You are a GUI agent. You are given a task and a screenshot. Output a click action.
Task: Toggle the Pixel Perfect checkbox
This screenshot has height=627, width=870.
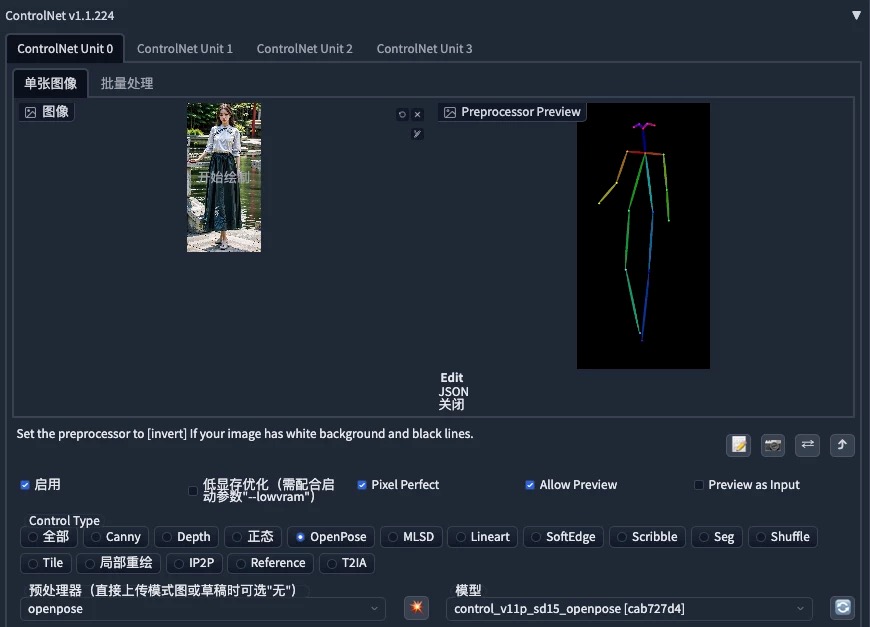(362, 485)
